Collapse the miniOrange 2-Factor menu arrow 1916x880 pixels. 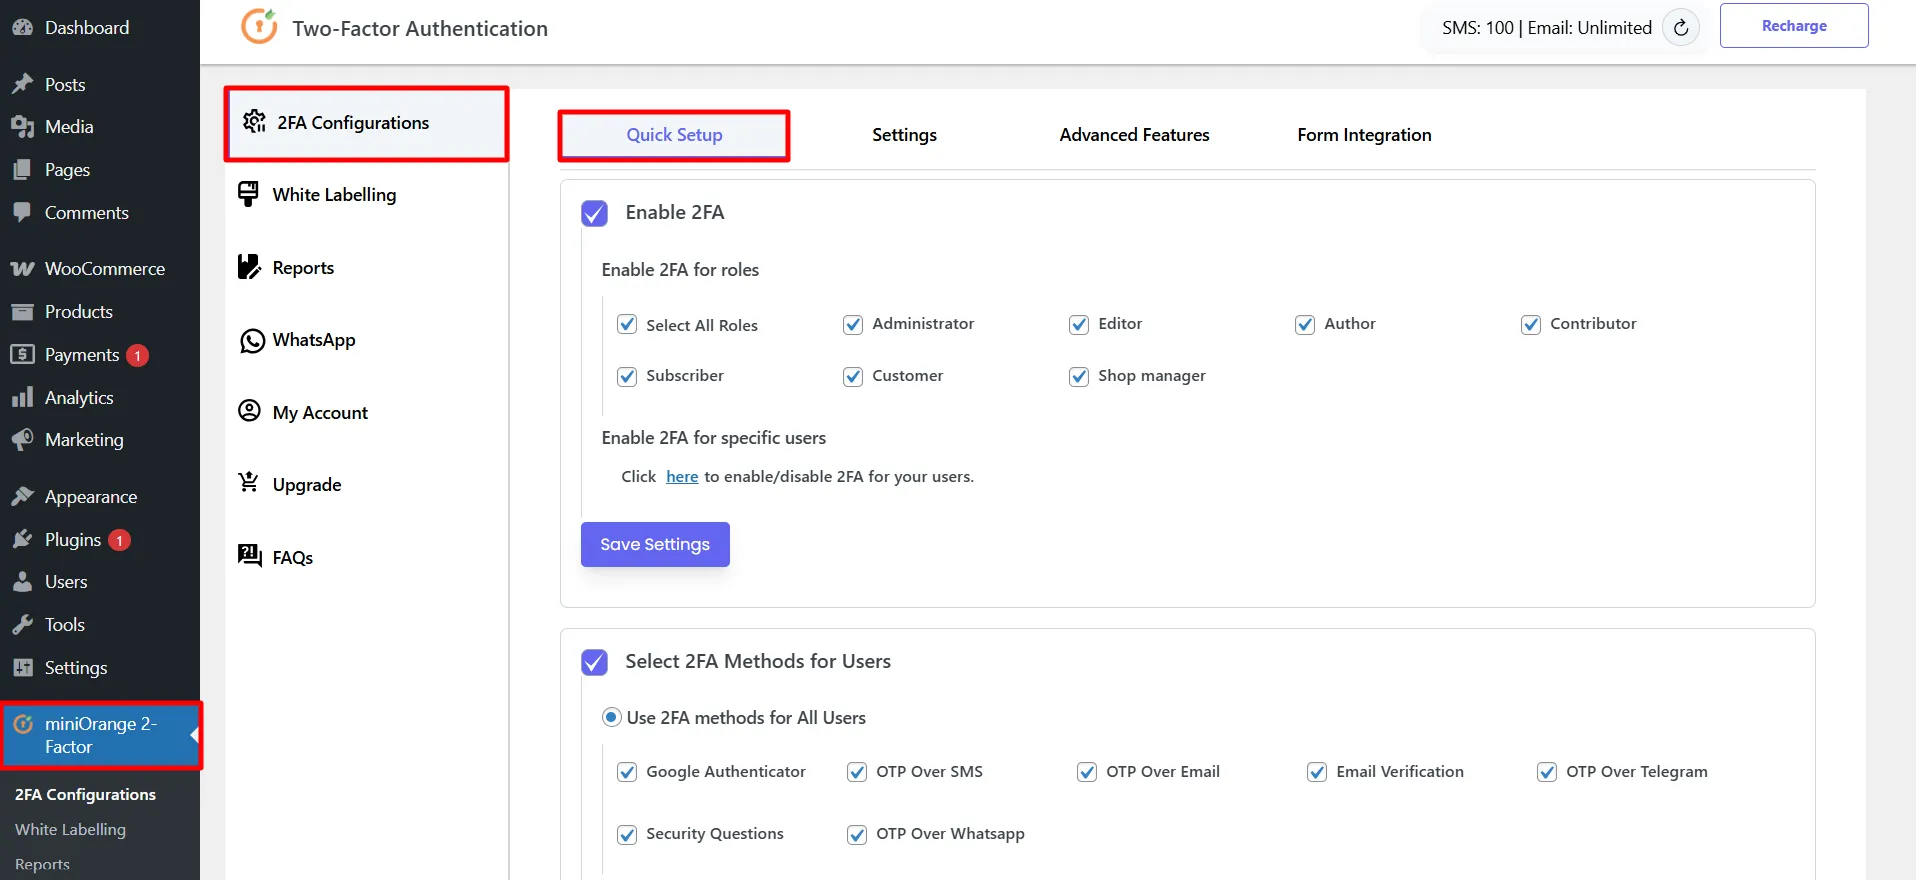tap(195, 735)
